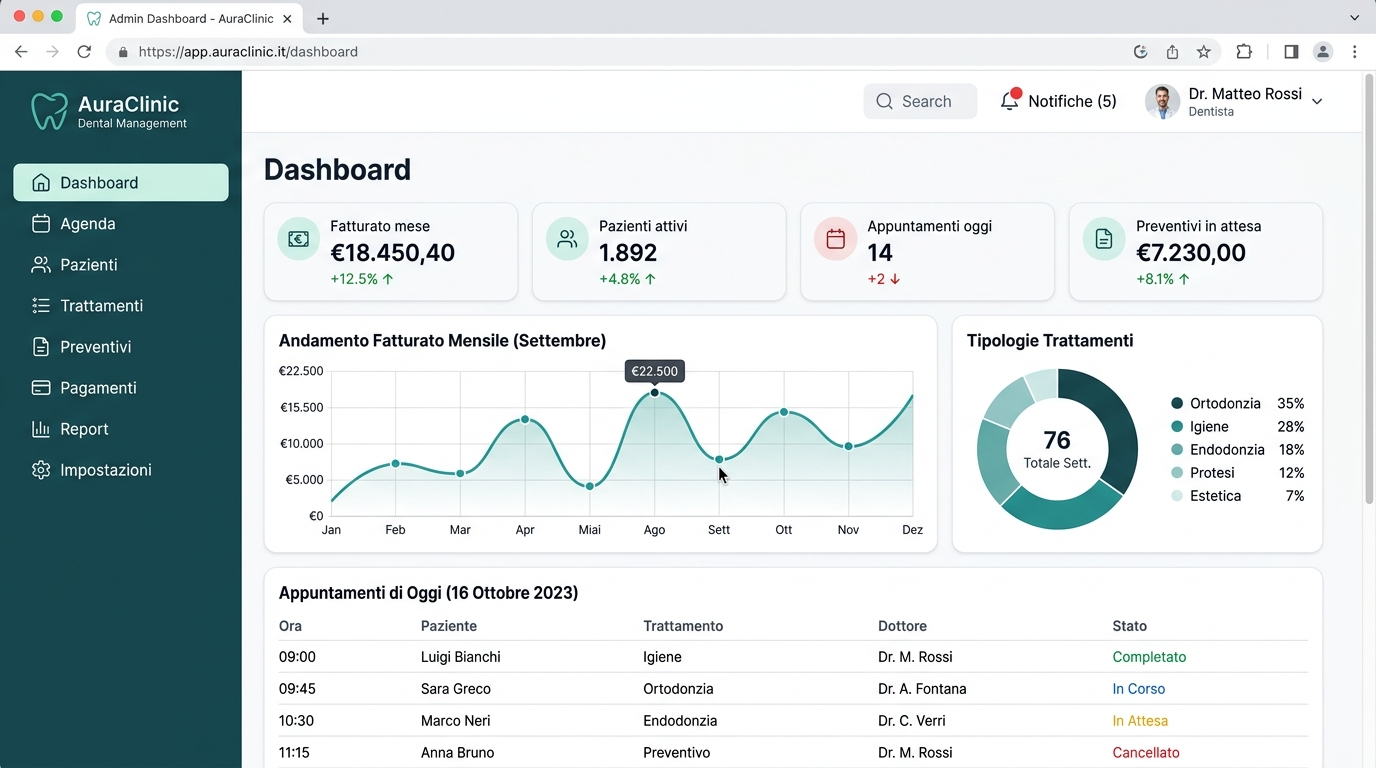Click patient name Marco Neri
The width and height of the screenshot is (1376, 768).
455,721
